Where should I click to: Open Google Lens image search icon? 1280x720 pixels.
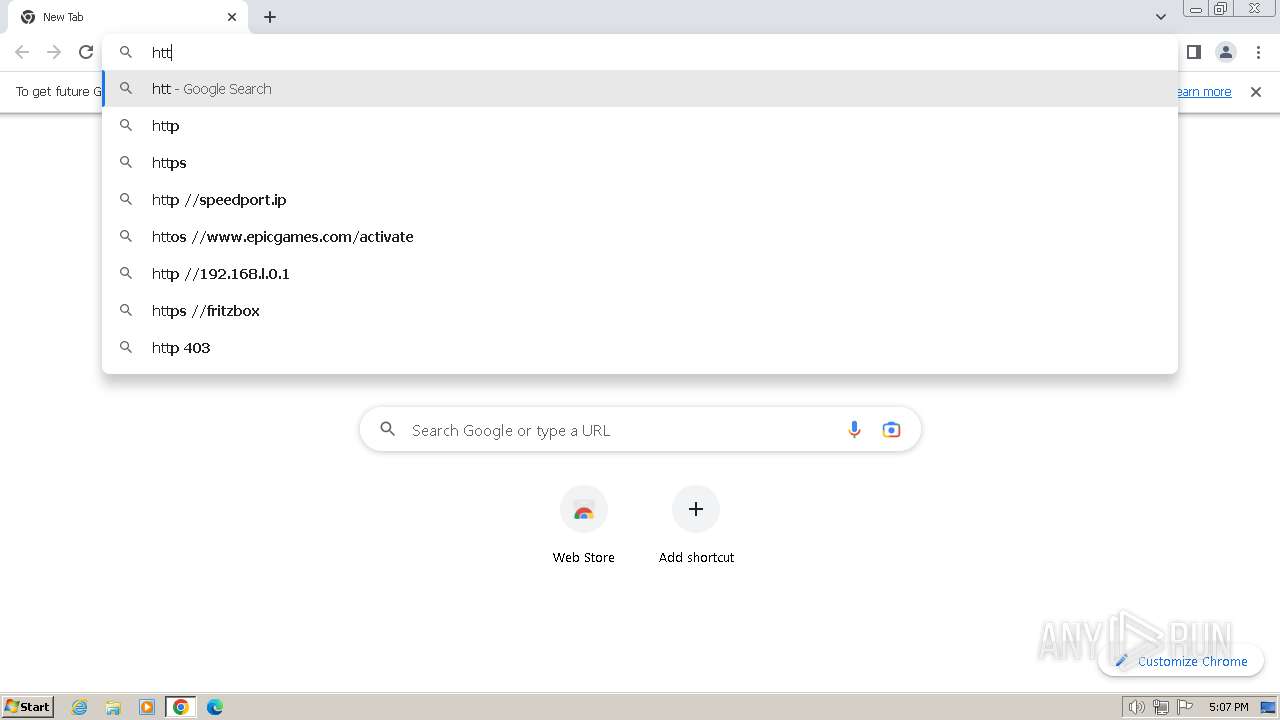click(891, 430)
